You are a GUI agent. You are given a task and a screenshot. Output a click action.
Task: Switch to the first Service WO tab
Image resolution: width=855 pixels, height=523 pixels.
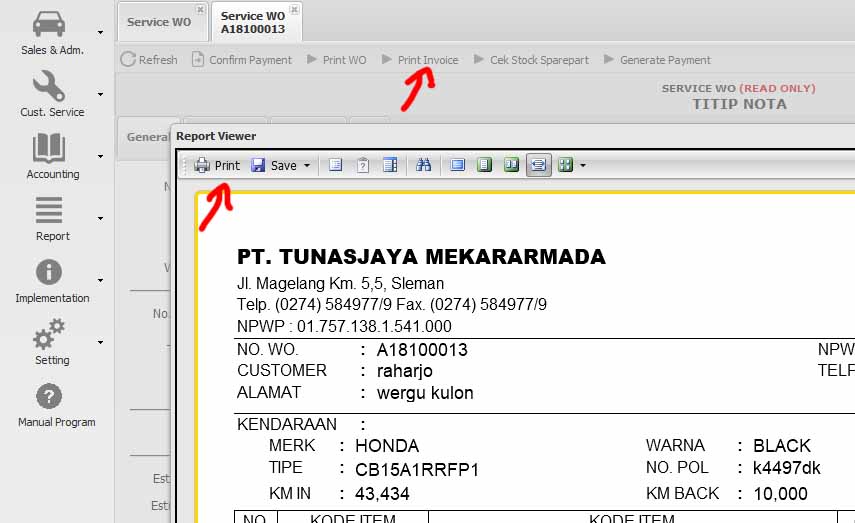click(158, 22)
